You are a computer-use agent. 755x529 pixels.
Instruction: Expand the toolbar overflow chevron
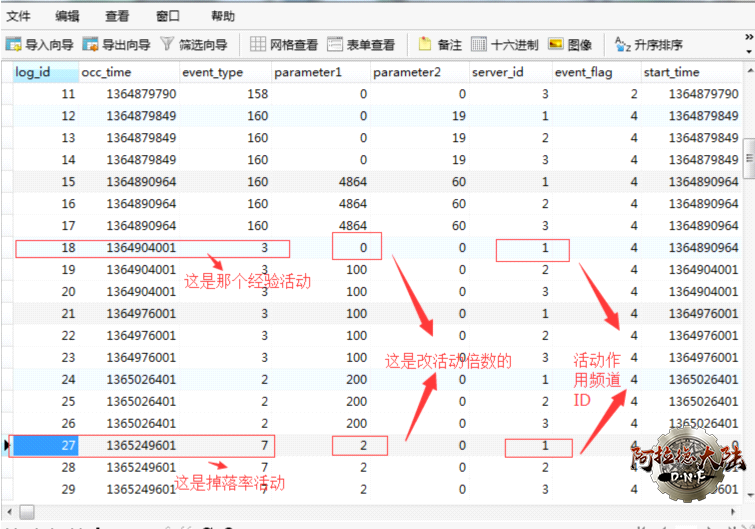tap(748, 45)
